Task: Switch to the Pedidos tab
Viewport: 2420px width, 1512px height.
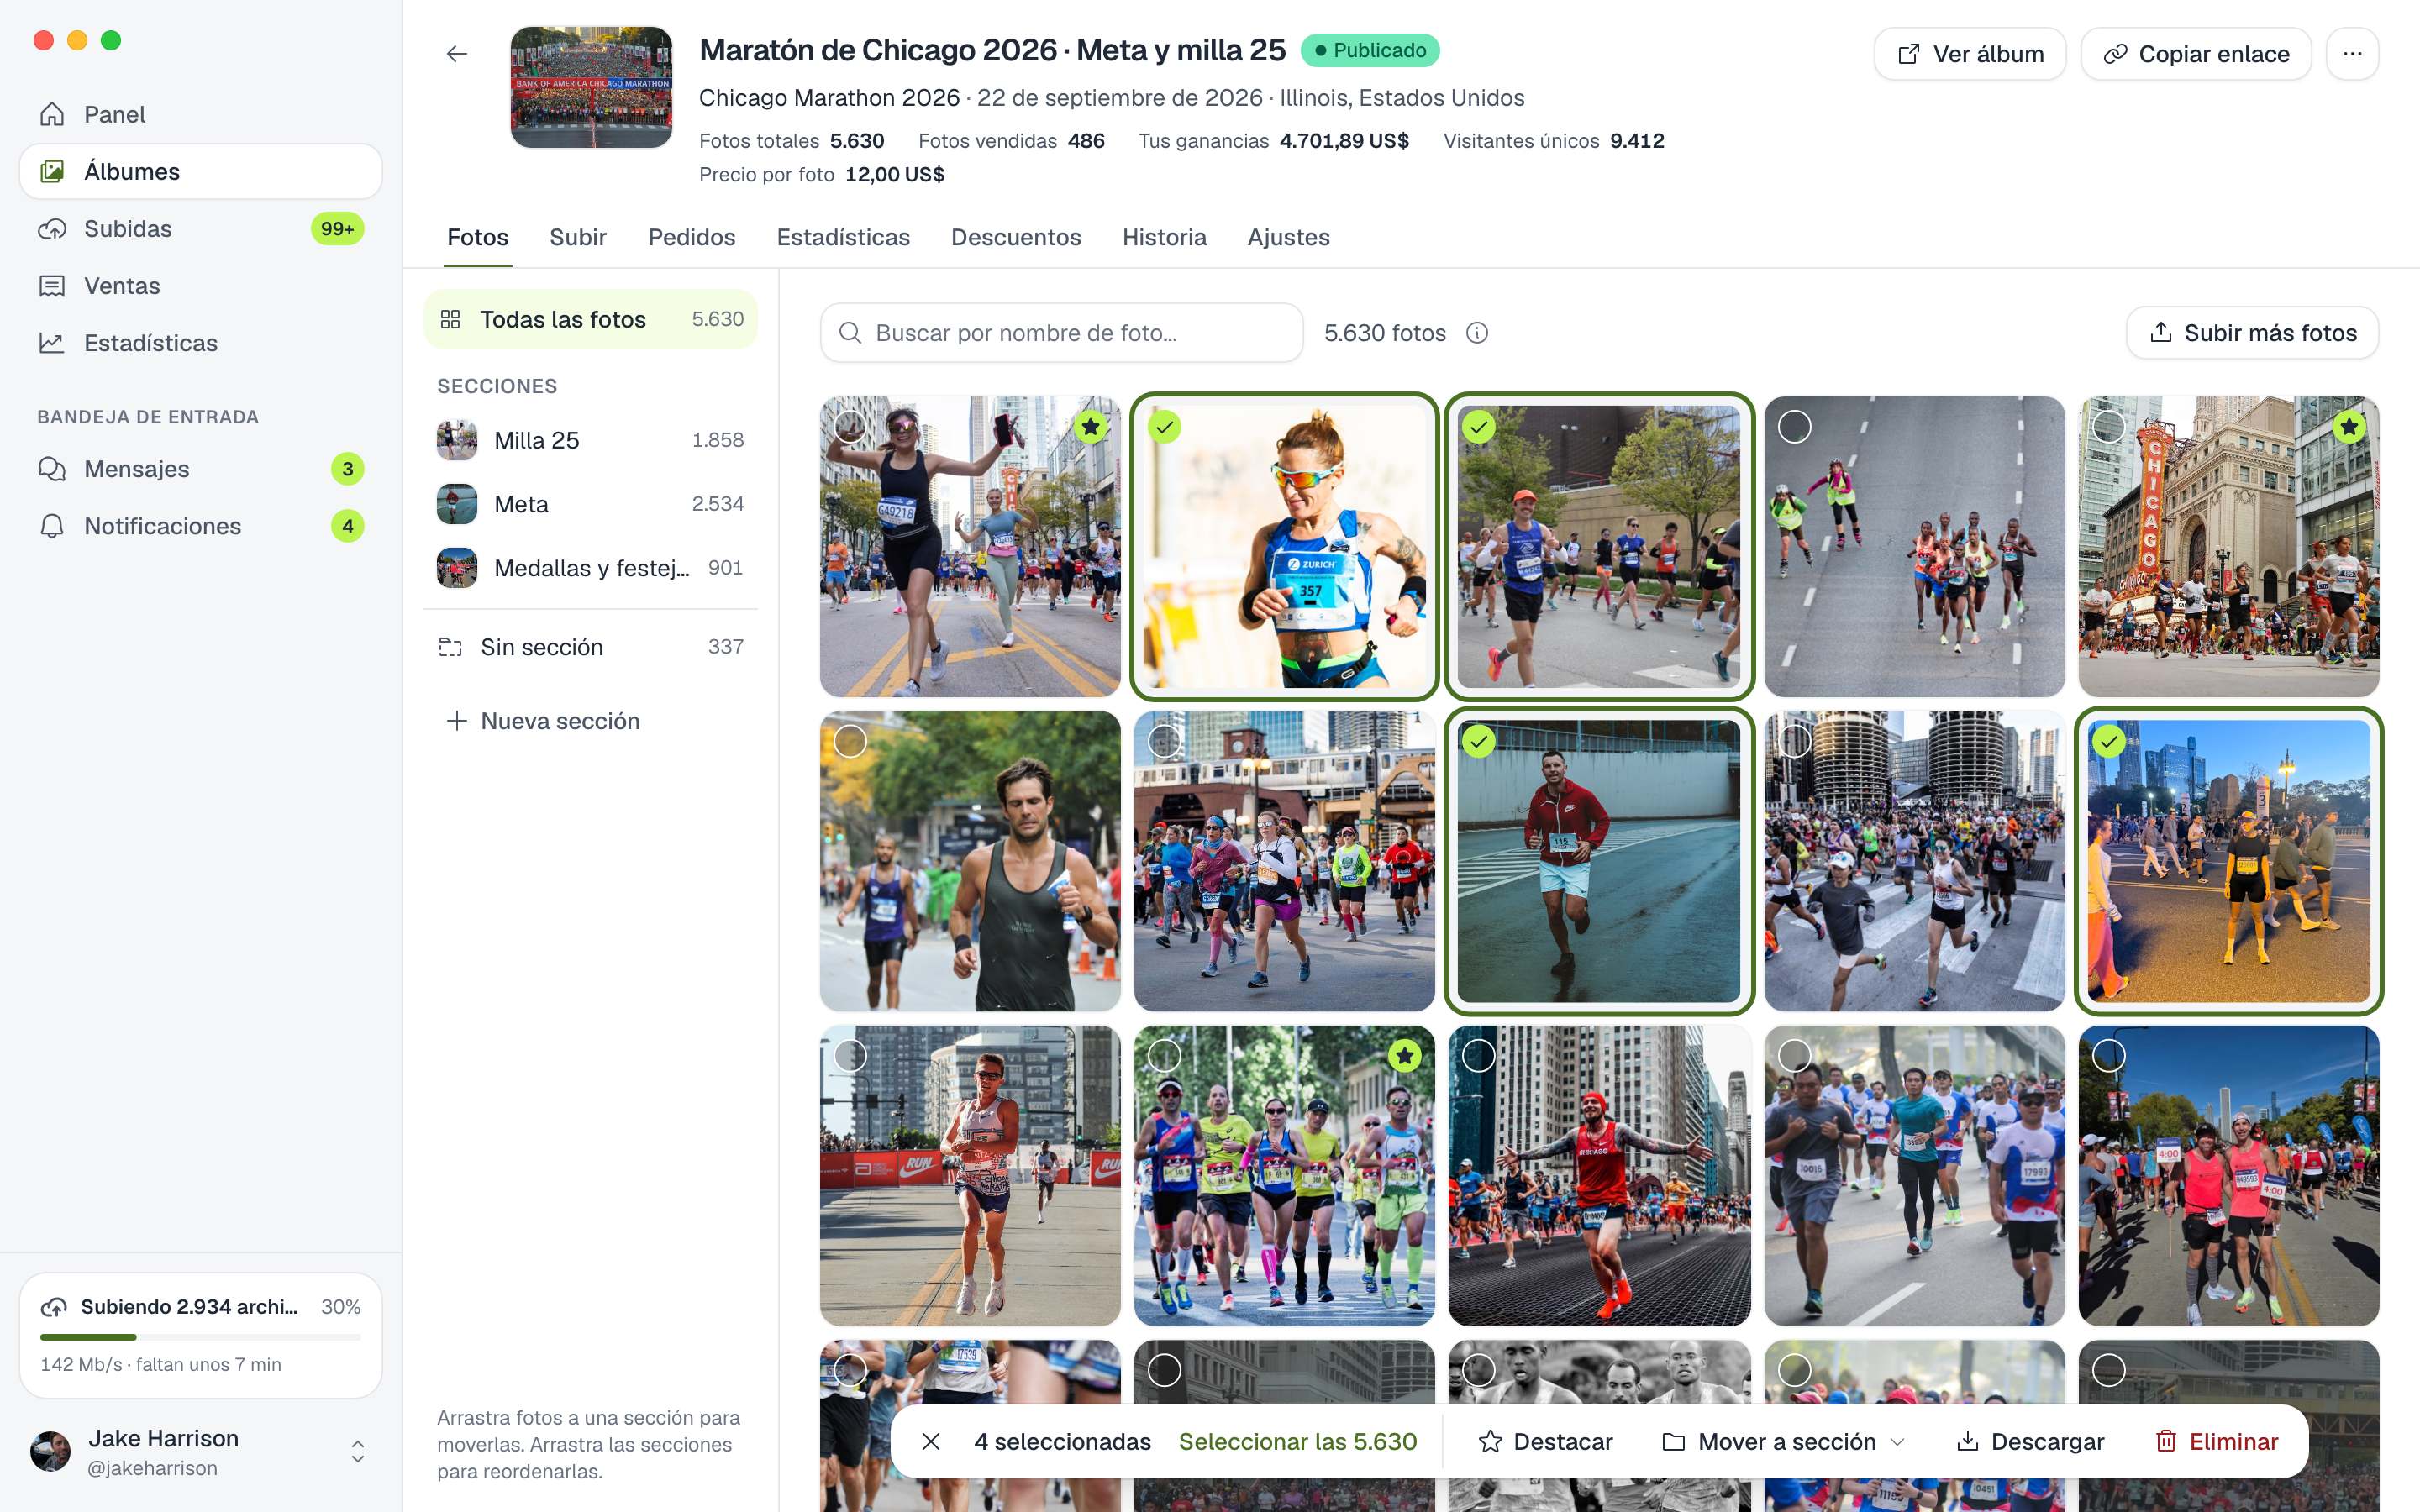Action: click(x=691, y=238)
